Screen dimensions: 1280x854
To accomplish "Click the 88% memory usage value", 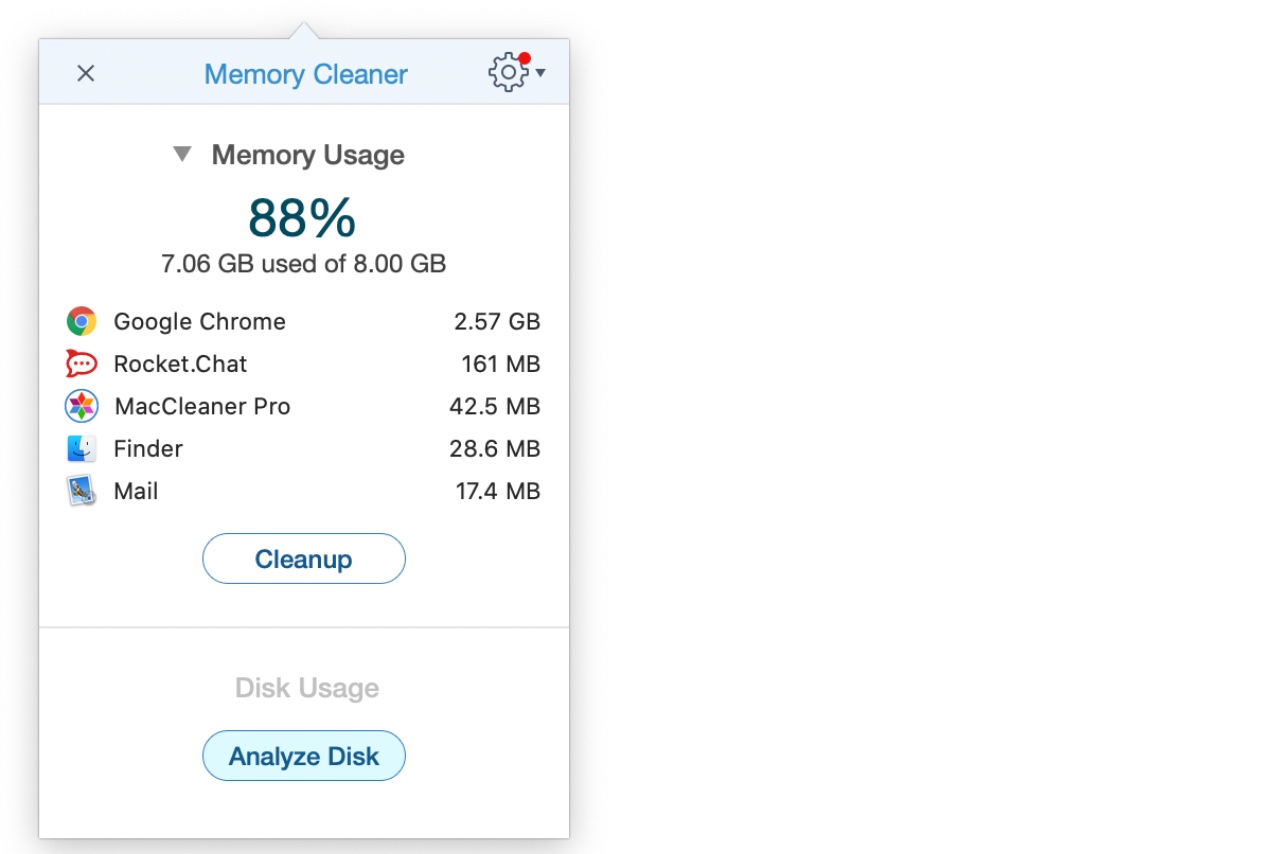I will point(302,217).
